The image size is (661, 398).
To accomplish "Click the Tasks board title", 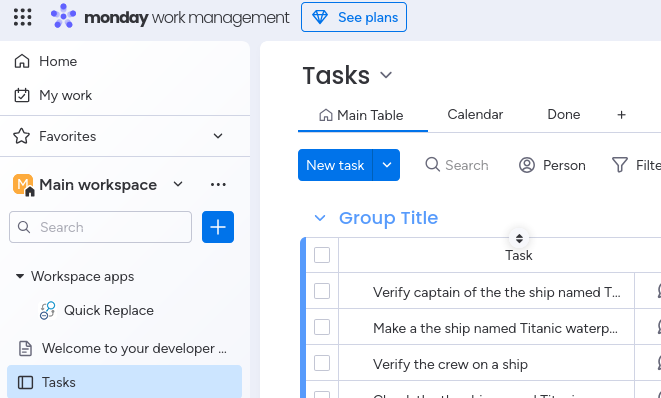I will [x=336, y=75].
